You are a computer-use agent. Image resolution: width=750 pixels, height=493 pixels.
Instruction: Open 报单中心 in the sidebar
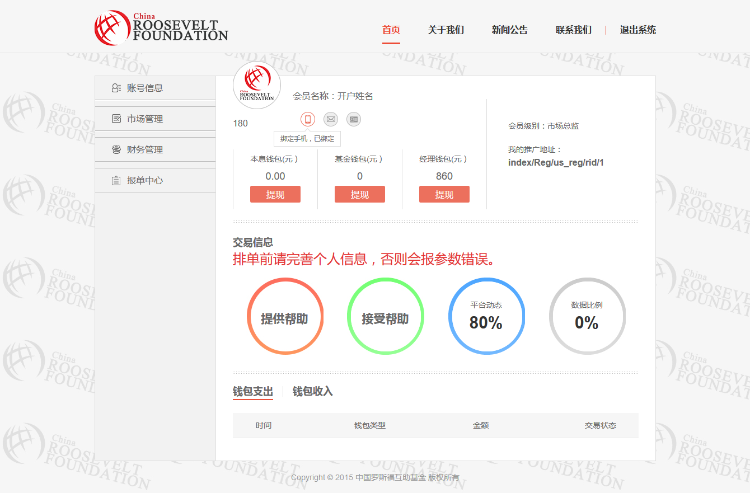click(x=155, y=180)
